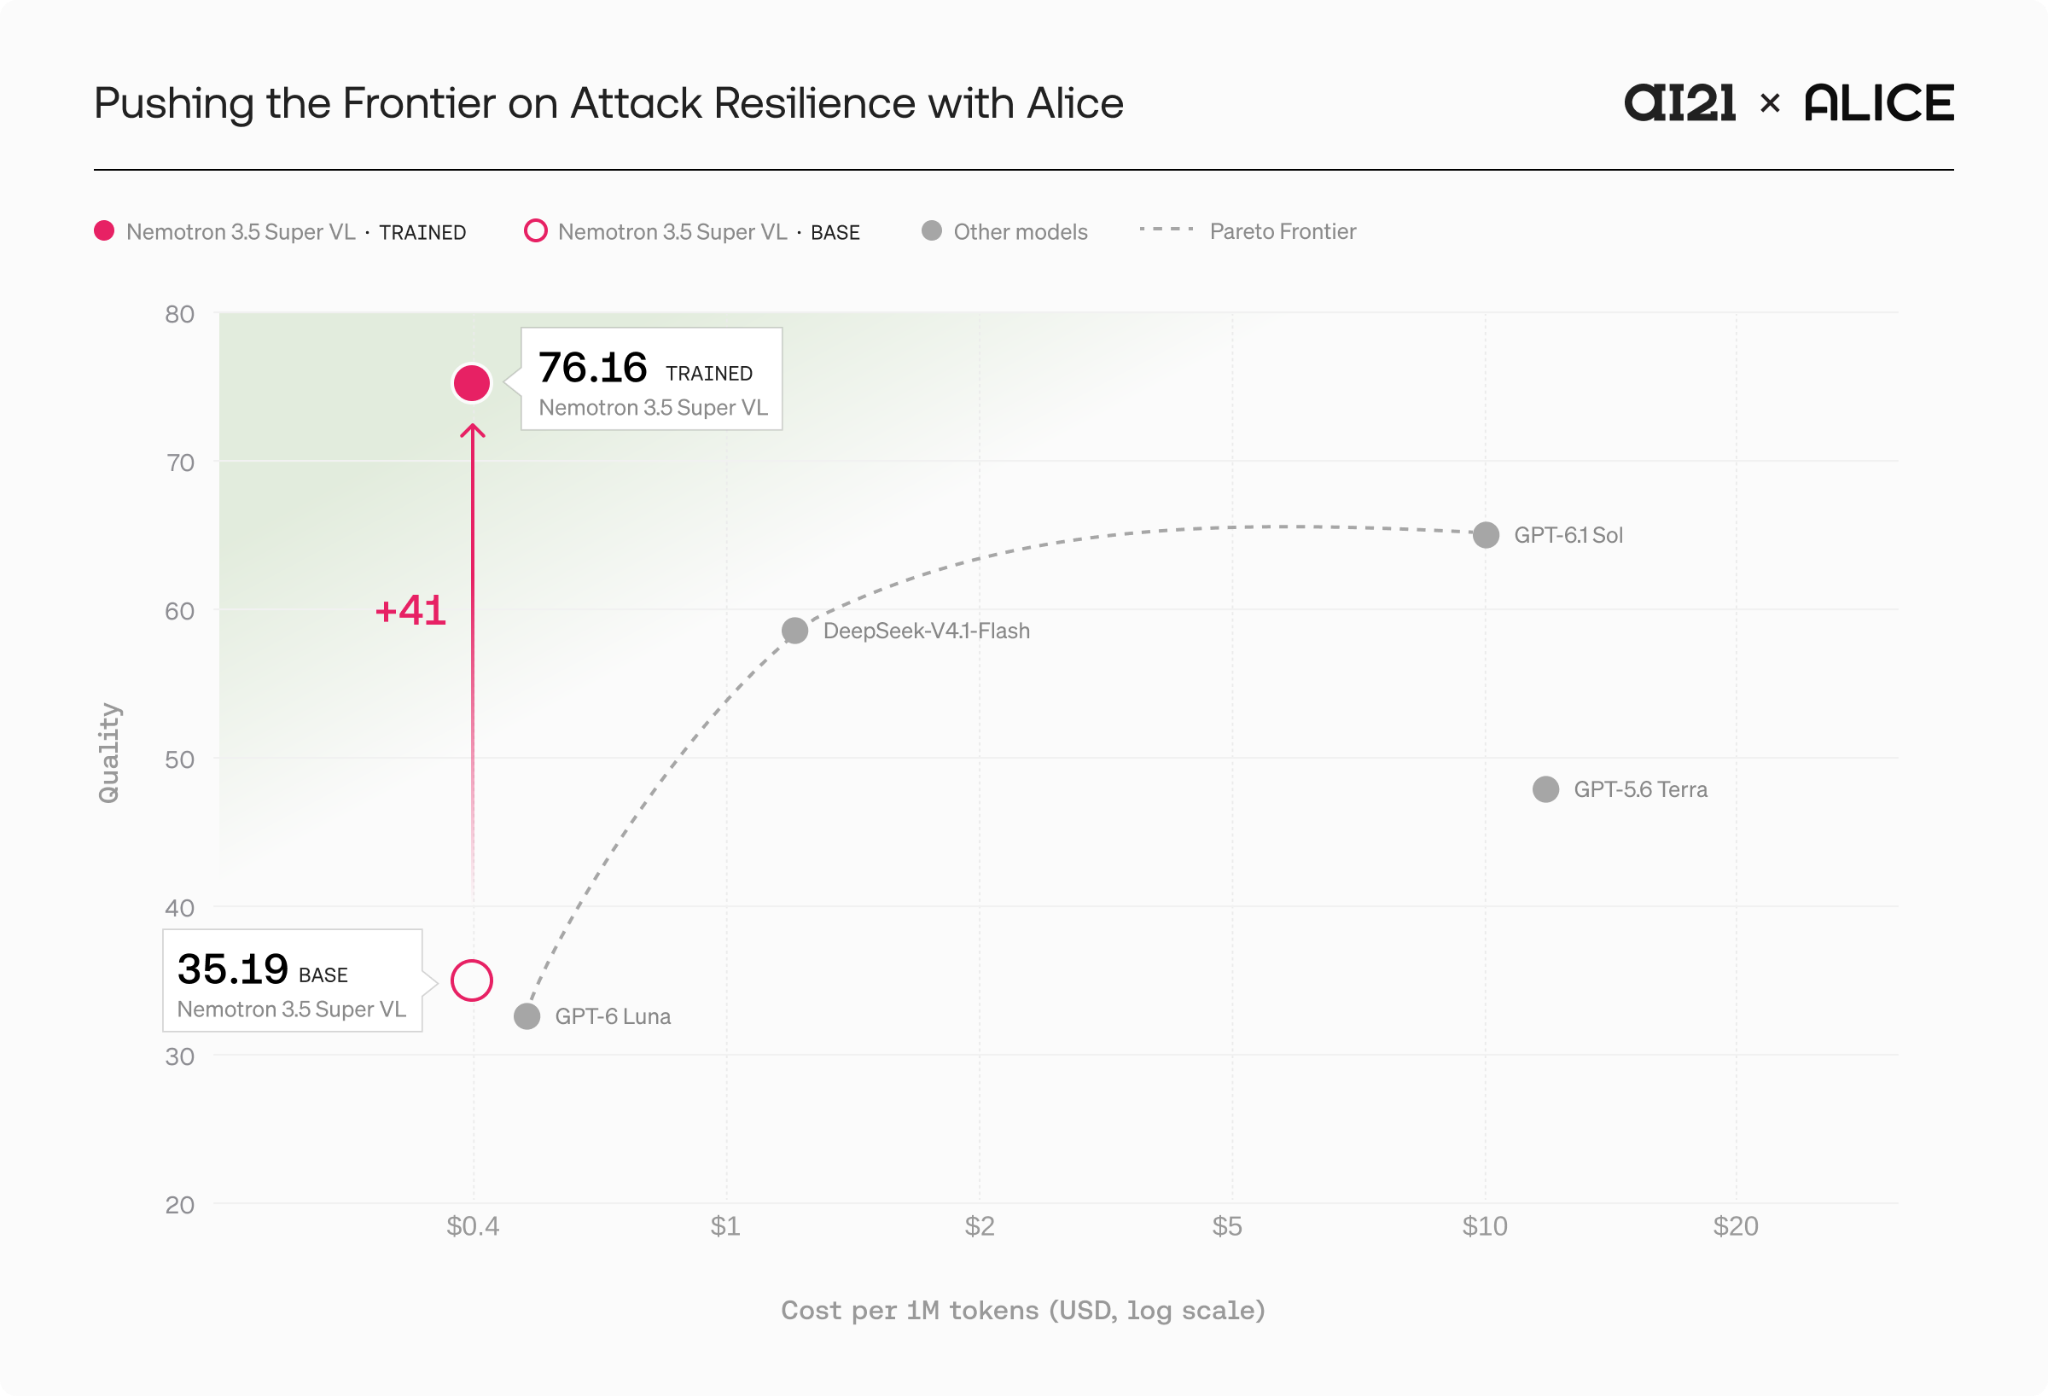Click the +41 improvement label
Image resolution: width=2048 pixels, height=1396 pixels.
[x=410, y=610]
